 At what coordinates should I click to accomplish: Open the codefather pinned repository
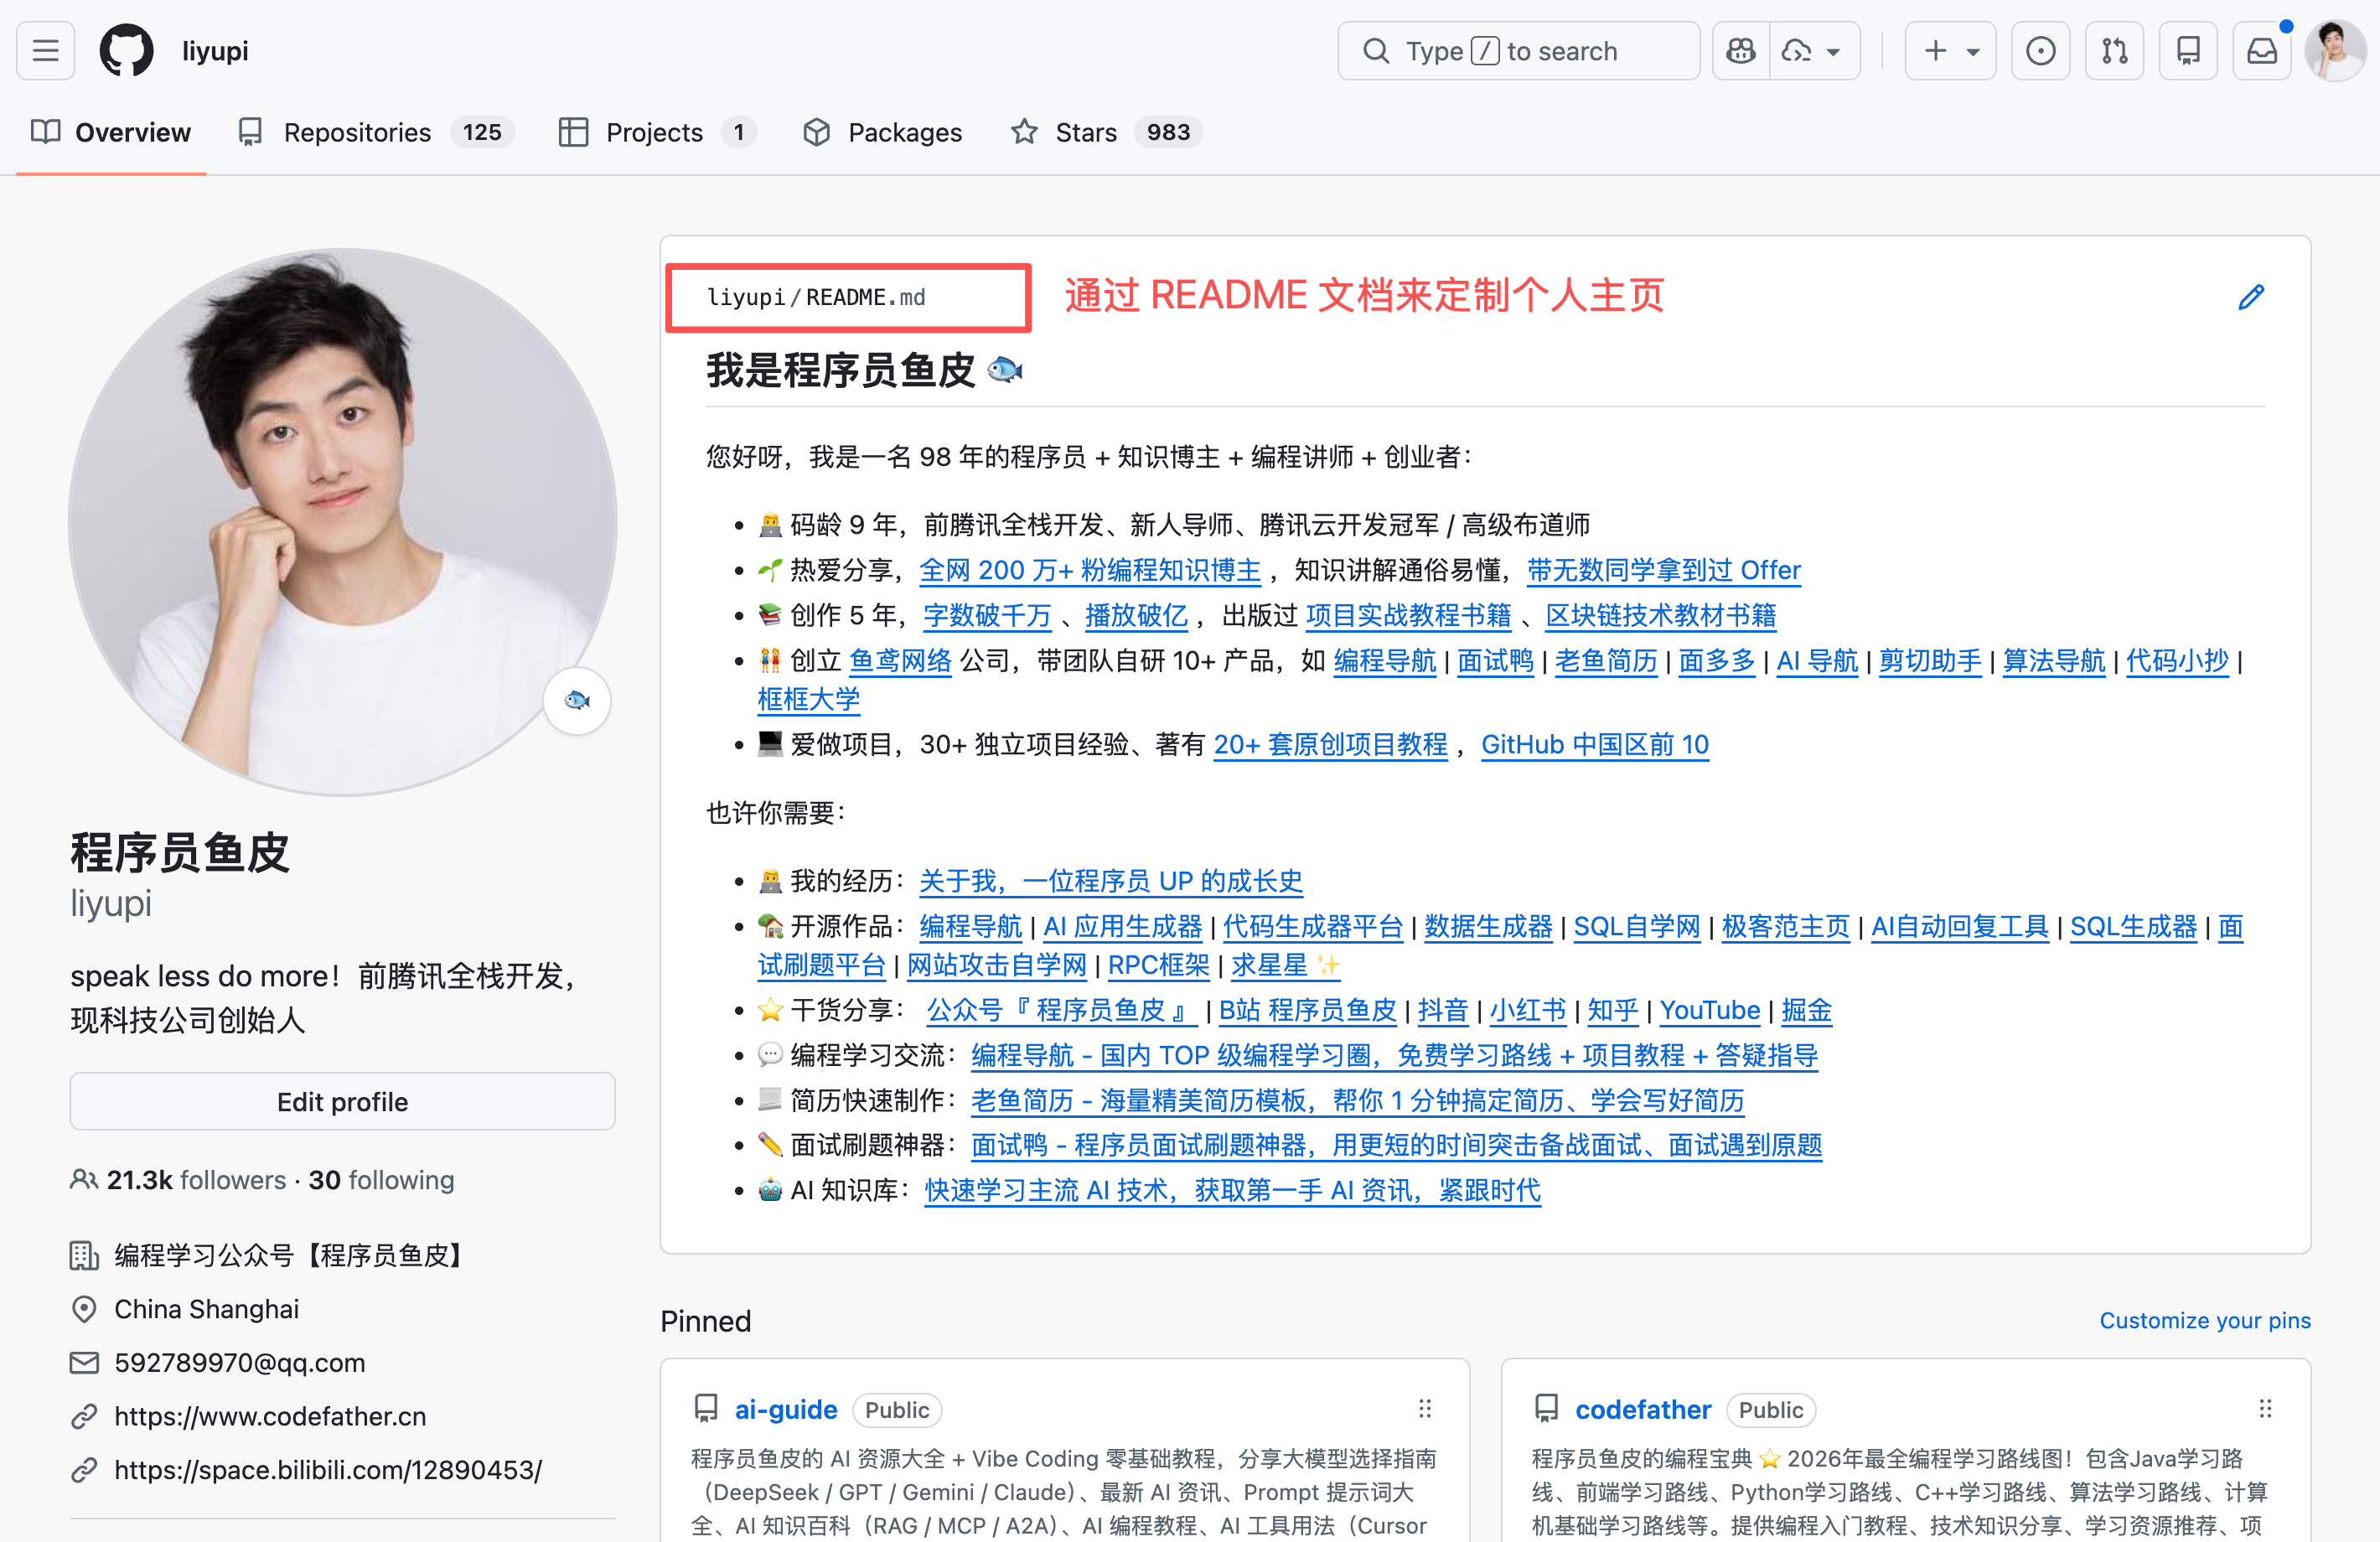[x=1642, y=1409]
